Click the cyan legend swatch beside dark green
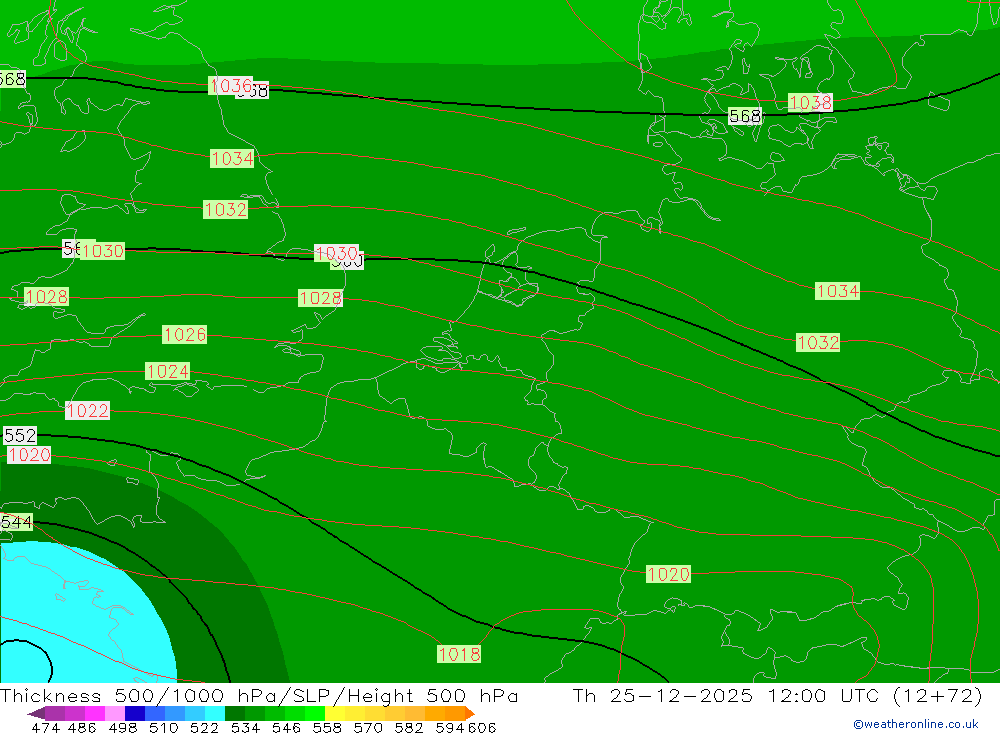This screenshot has height=733, width=1000. (215, 713)
